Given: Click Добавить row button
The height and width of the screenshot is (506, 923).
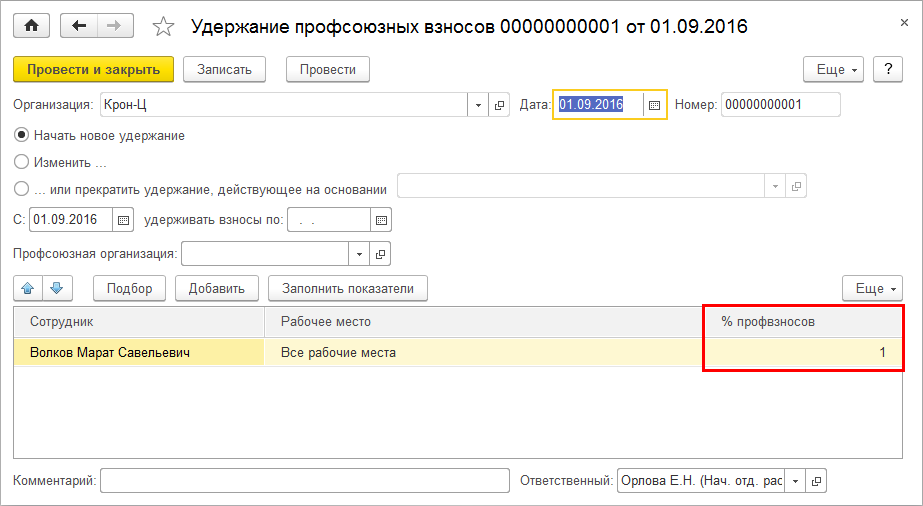Looking at the screenshot, I should [217, 288].
